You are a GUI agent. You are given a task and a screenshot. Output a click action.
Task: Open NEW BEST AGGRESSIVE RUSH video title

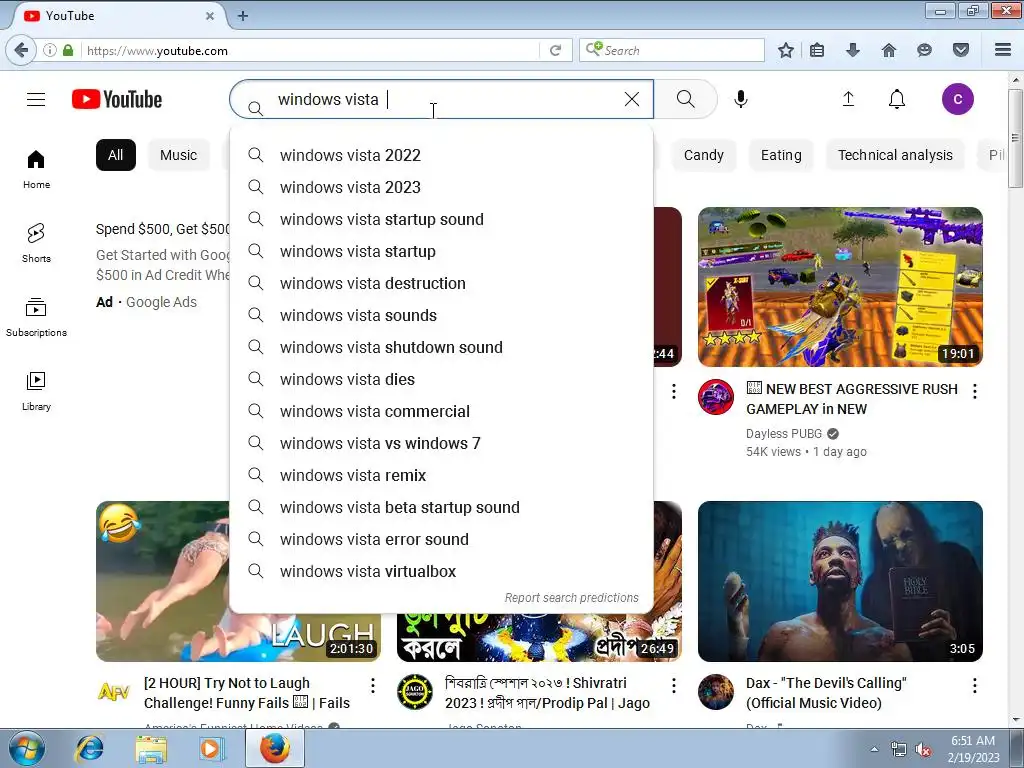(x=852, y=399)
